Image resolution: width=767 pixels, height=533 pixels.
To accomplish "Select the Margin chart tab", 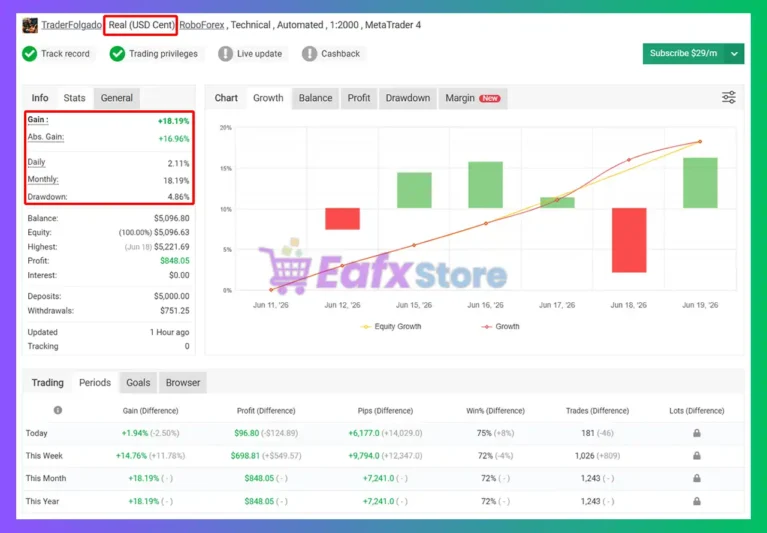I will coord(473,98).
